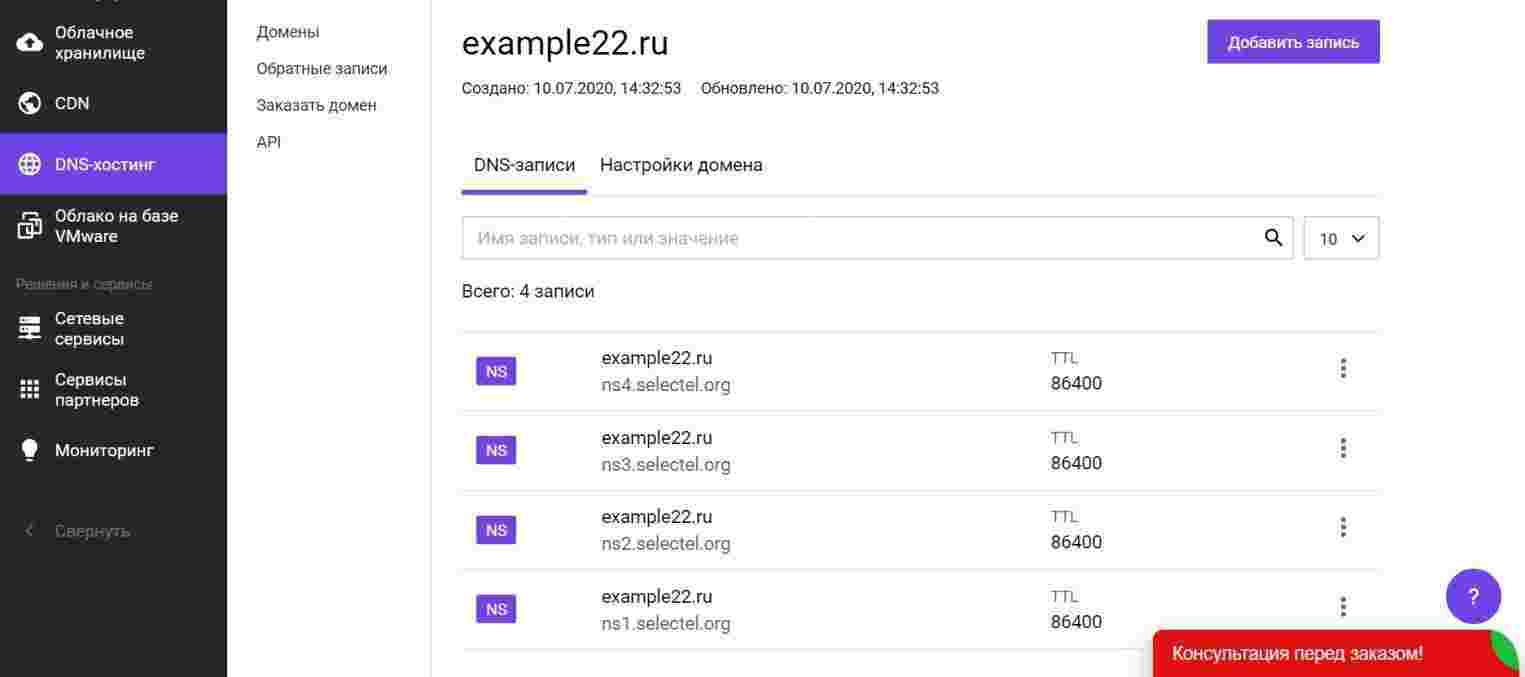Go to Заказать домен page
Image resolution: width=1525 pixels, height=677 pixels.
(316, 105)
